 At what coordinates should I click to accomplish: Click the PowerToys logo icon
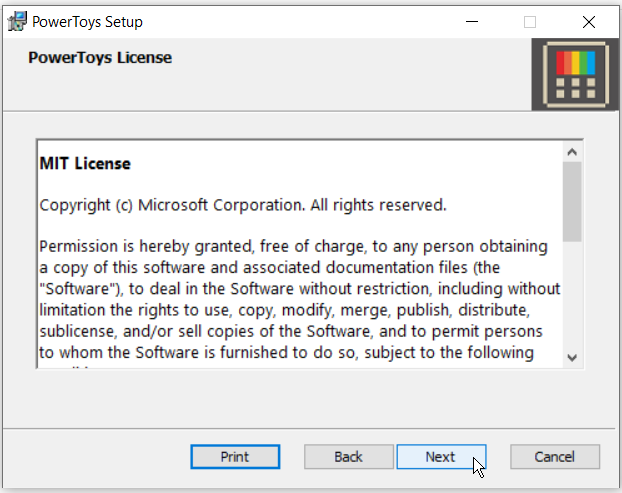576,75
